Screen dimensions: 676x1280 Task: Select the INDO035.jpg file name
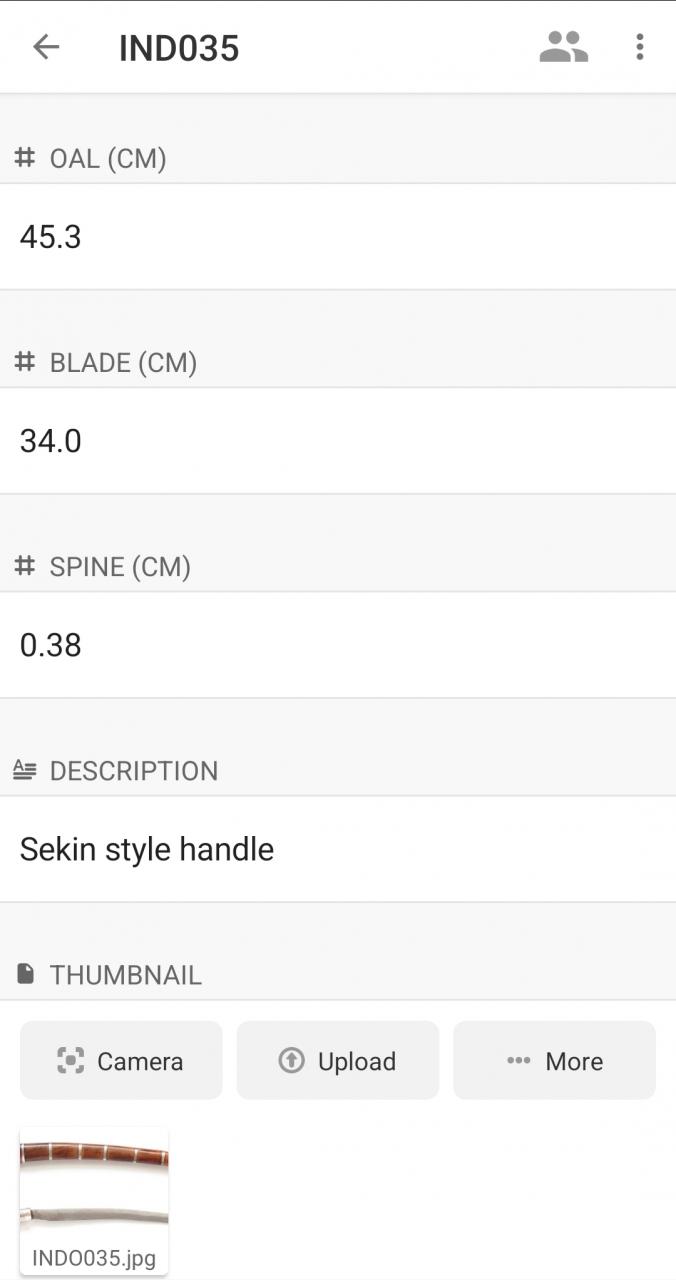pos(94,1258)
